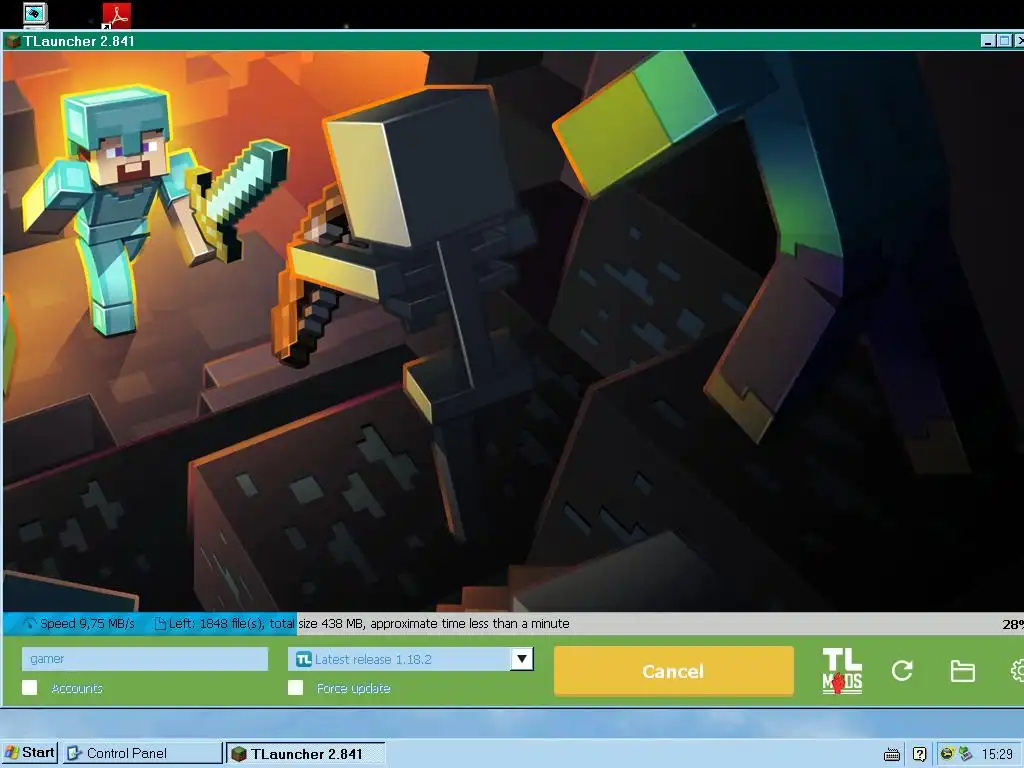Open the launcher settings gear
This screenshot has height=768, width=1024.
[x=1017, y=671]
